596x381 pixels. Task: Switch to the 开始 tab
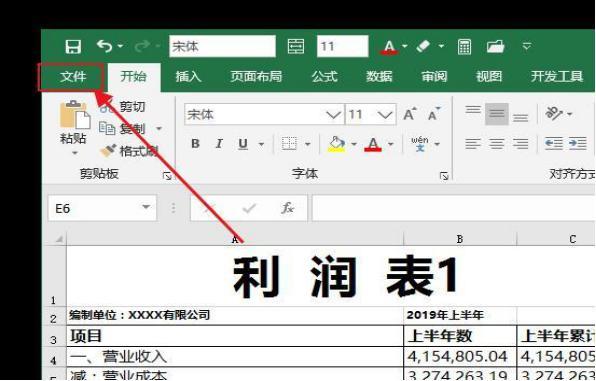(133, 76)
